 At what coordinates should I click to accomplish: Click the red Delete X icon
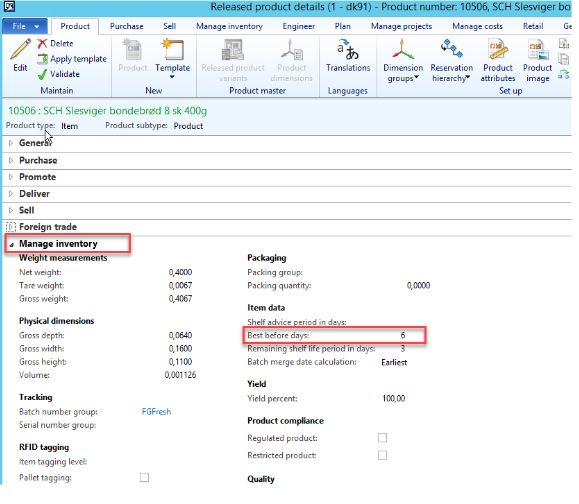pos(42,44)
